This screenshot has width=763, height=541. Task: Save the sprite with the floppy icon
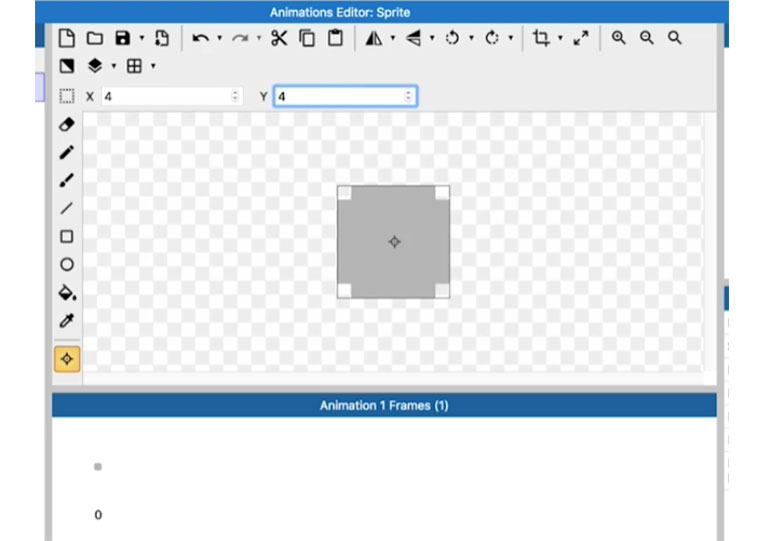pyautogui.click(x=123, y=38)
